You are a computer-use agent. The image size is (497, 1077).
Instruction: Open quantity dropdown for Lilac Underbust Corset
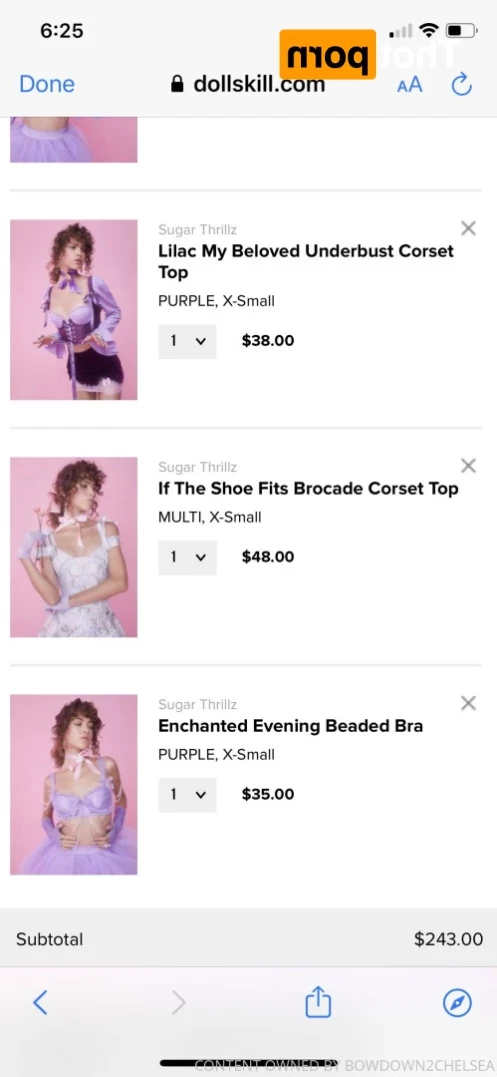(187, 341)
